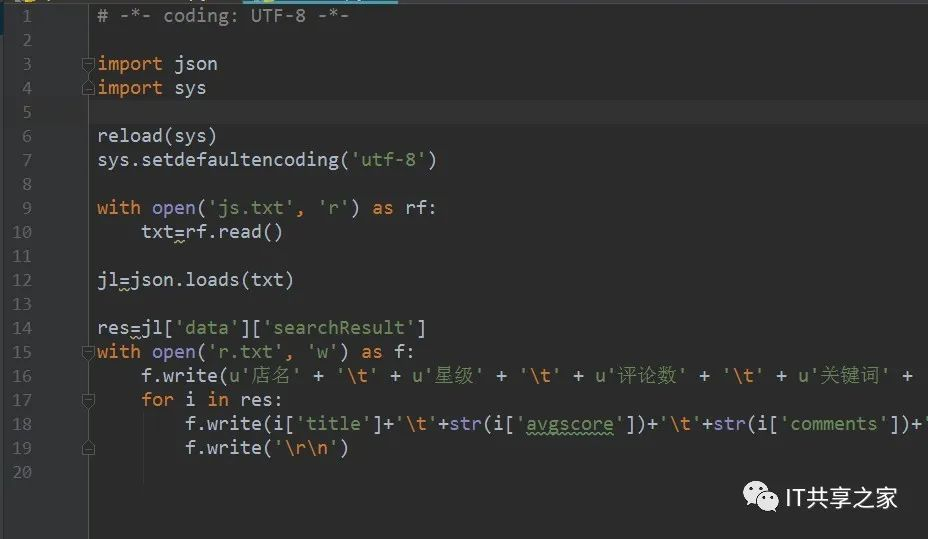The image size is (928, 539).
Task: Click the u'评论数' string on line 16
Action: [641, 376]
